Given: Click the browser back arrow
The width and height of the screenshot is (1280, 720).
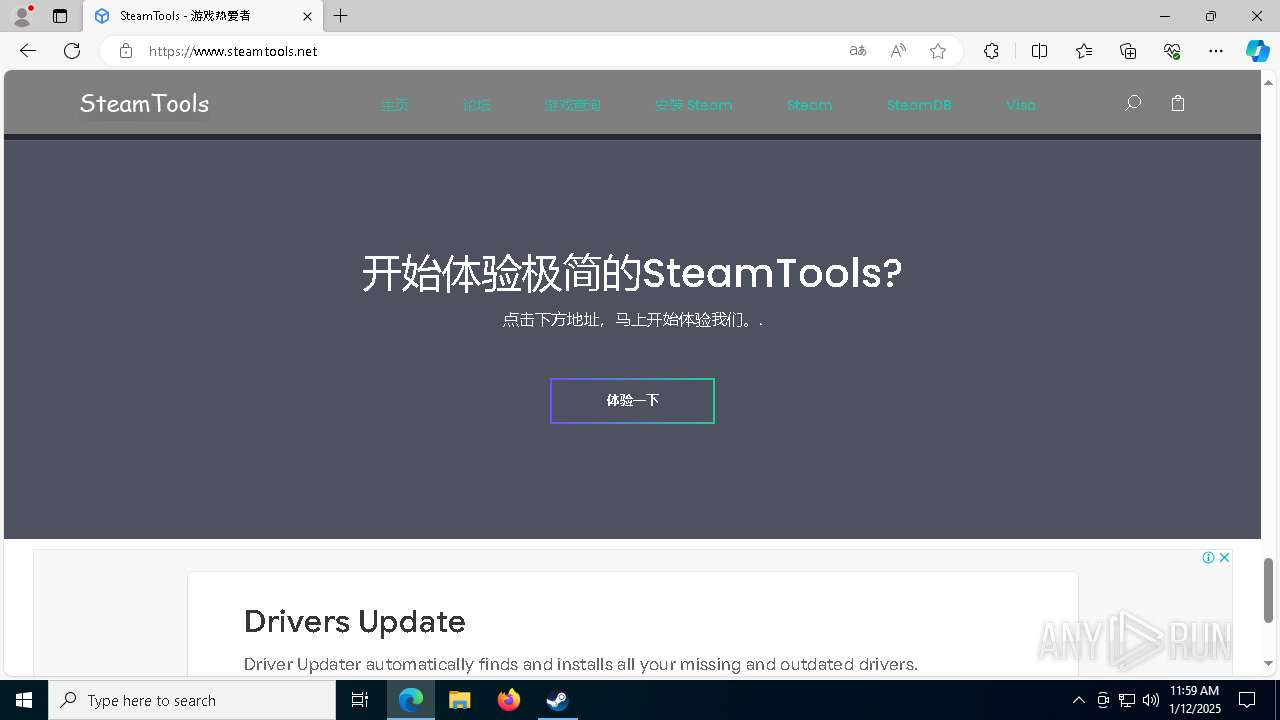Looking at the screenshot, I should pyautogui.click(x=28, y=51).
